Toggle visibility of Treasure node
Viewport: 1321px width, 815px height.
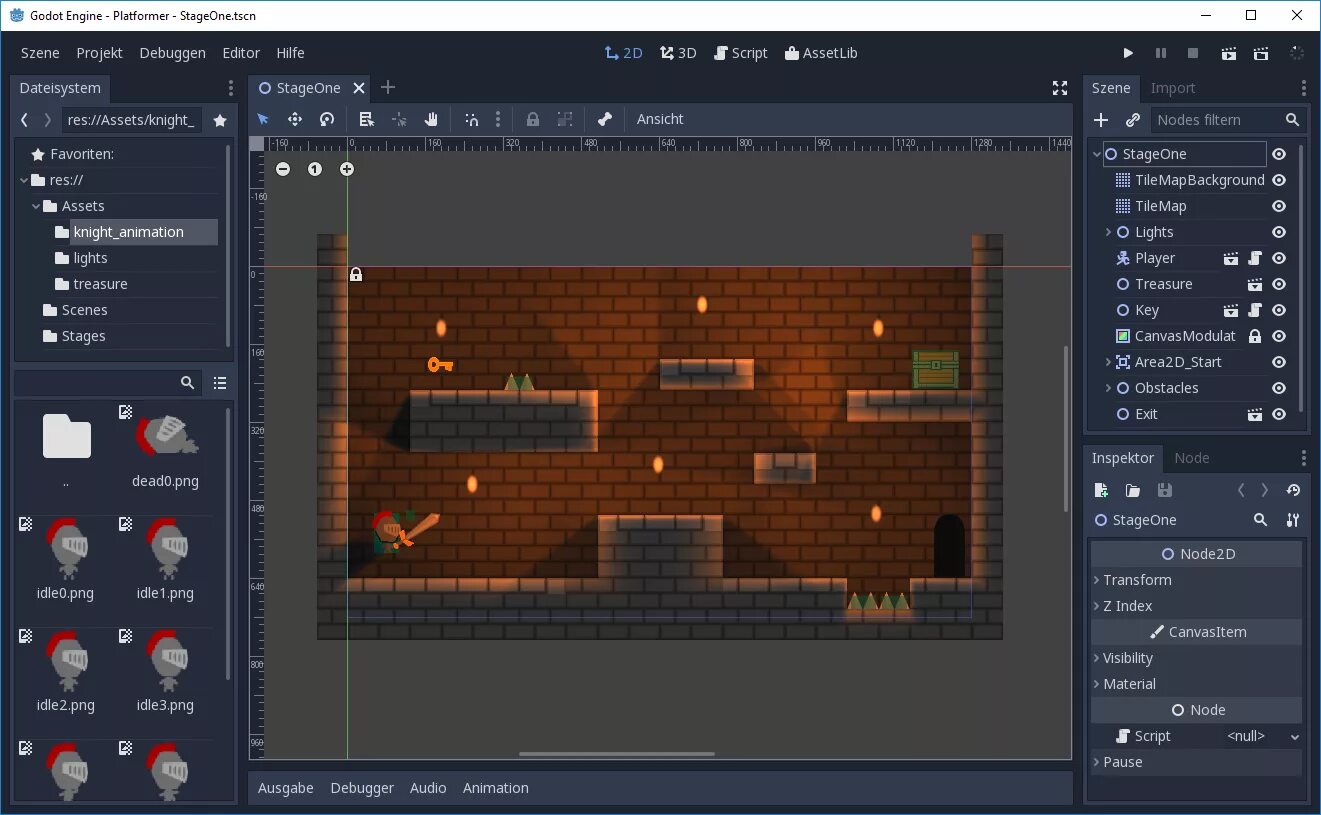pos(1278,284)
